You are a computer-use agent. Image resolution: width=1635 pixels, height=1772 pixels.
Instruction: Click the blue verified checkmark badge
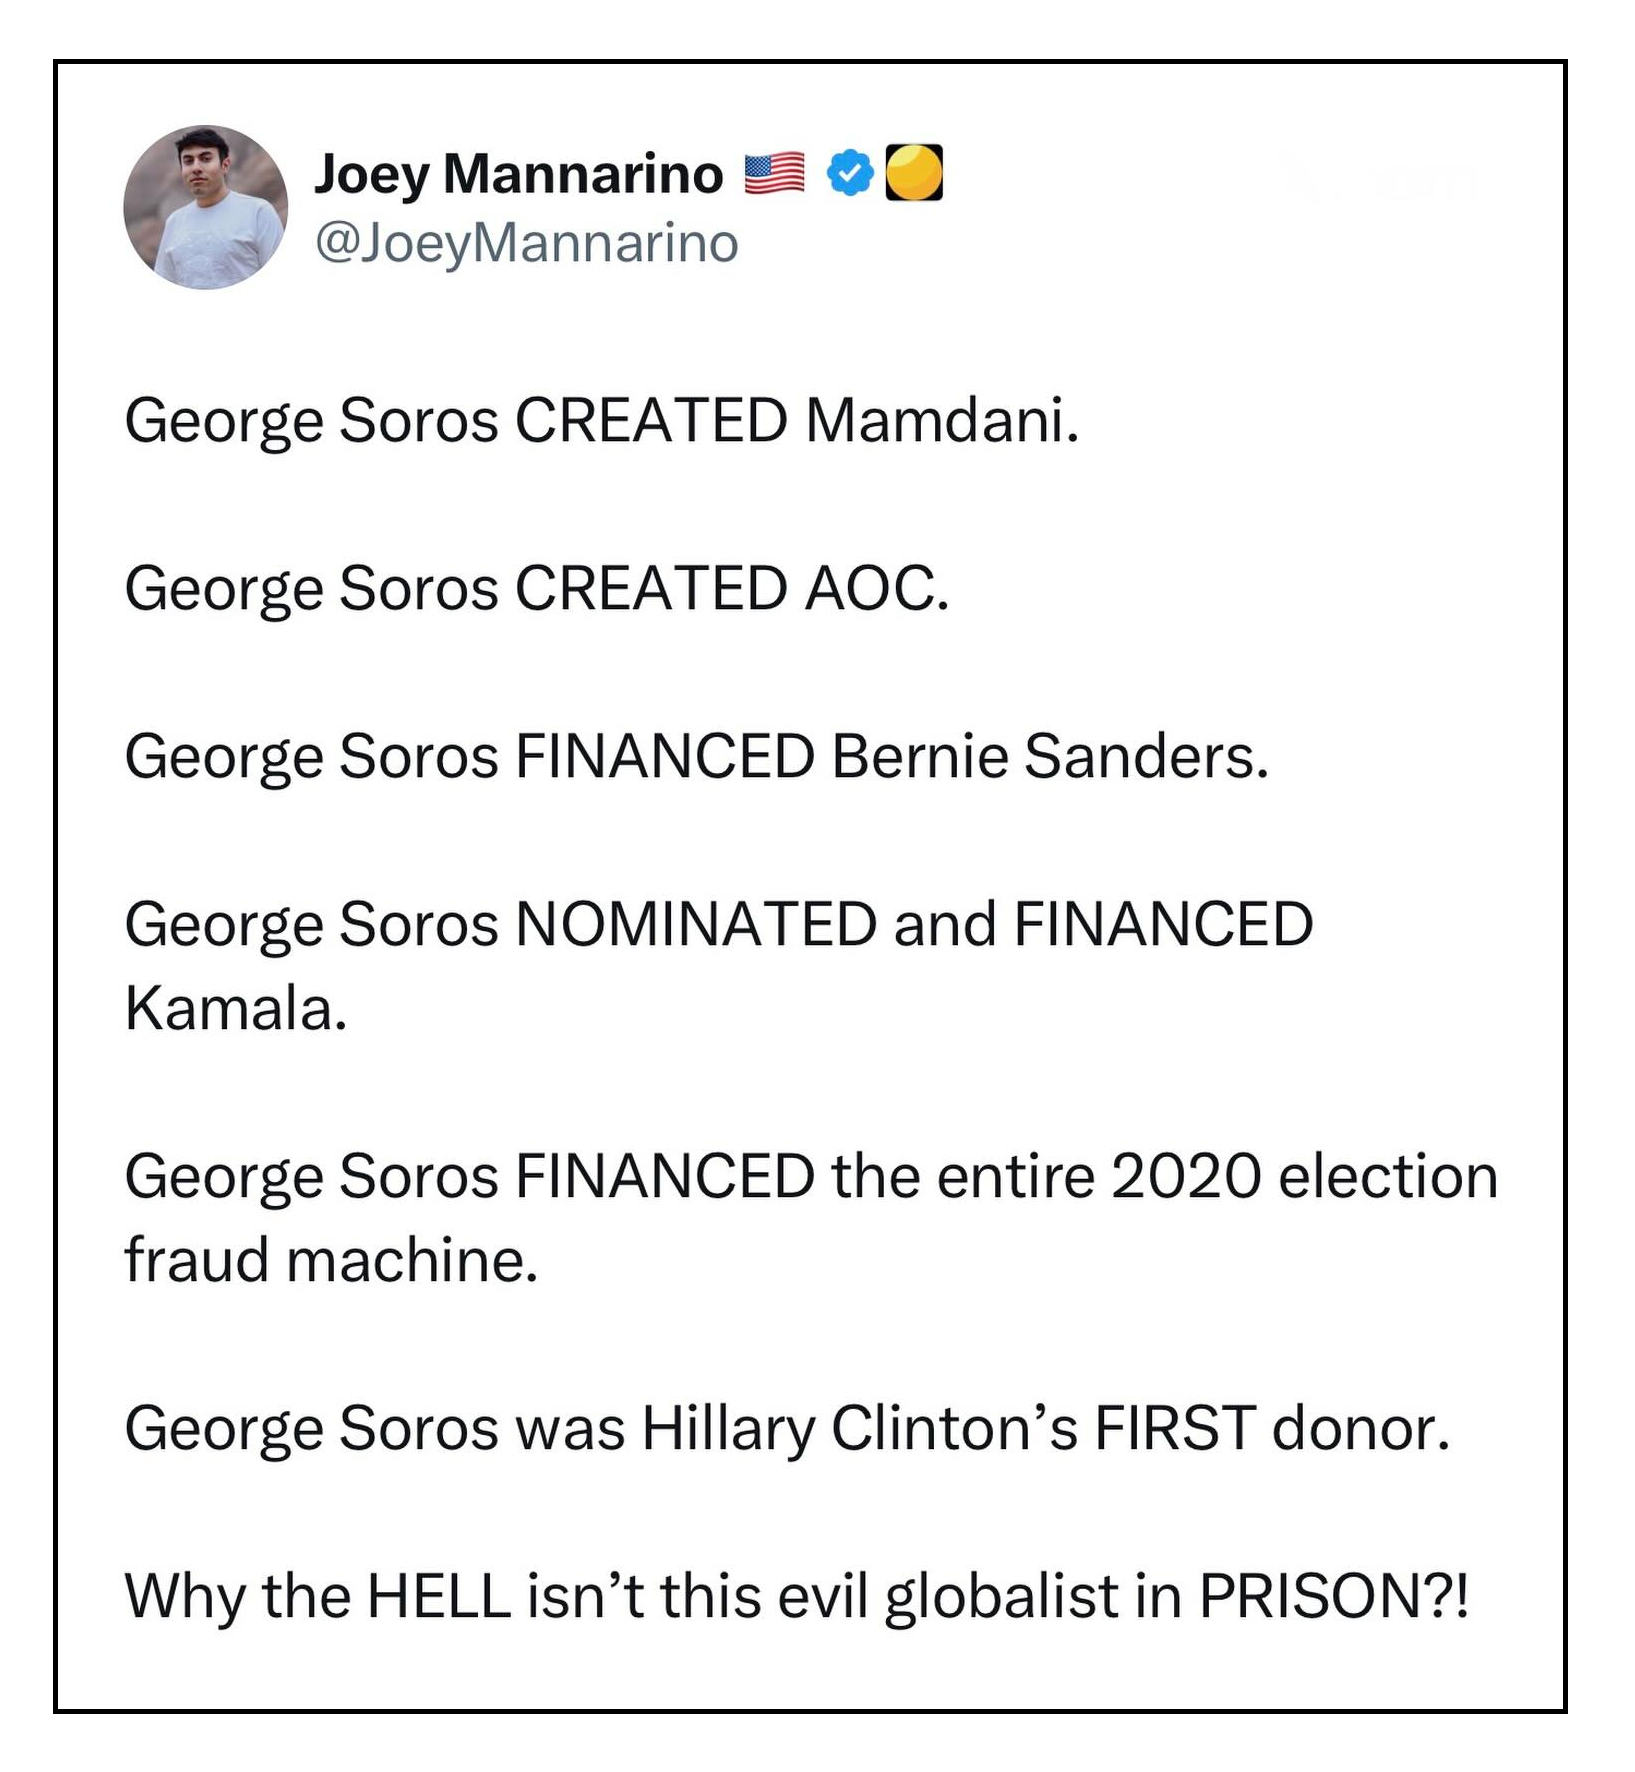coord(850,174)
